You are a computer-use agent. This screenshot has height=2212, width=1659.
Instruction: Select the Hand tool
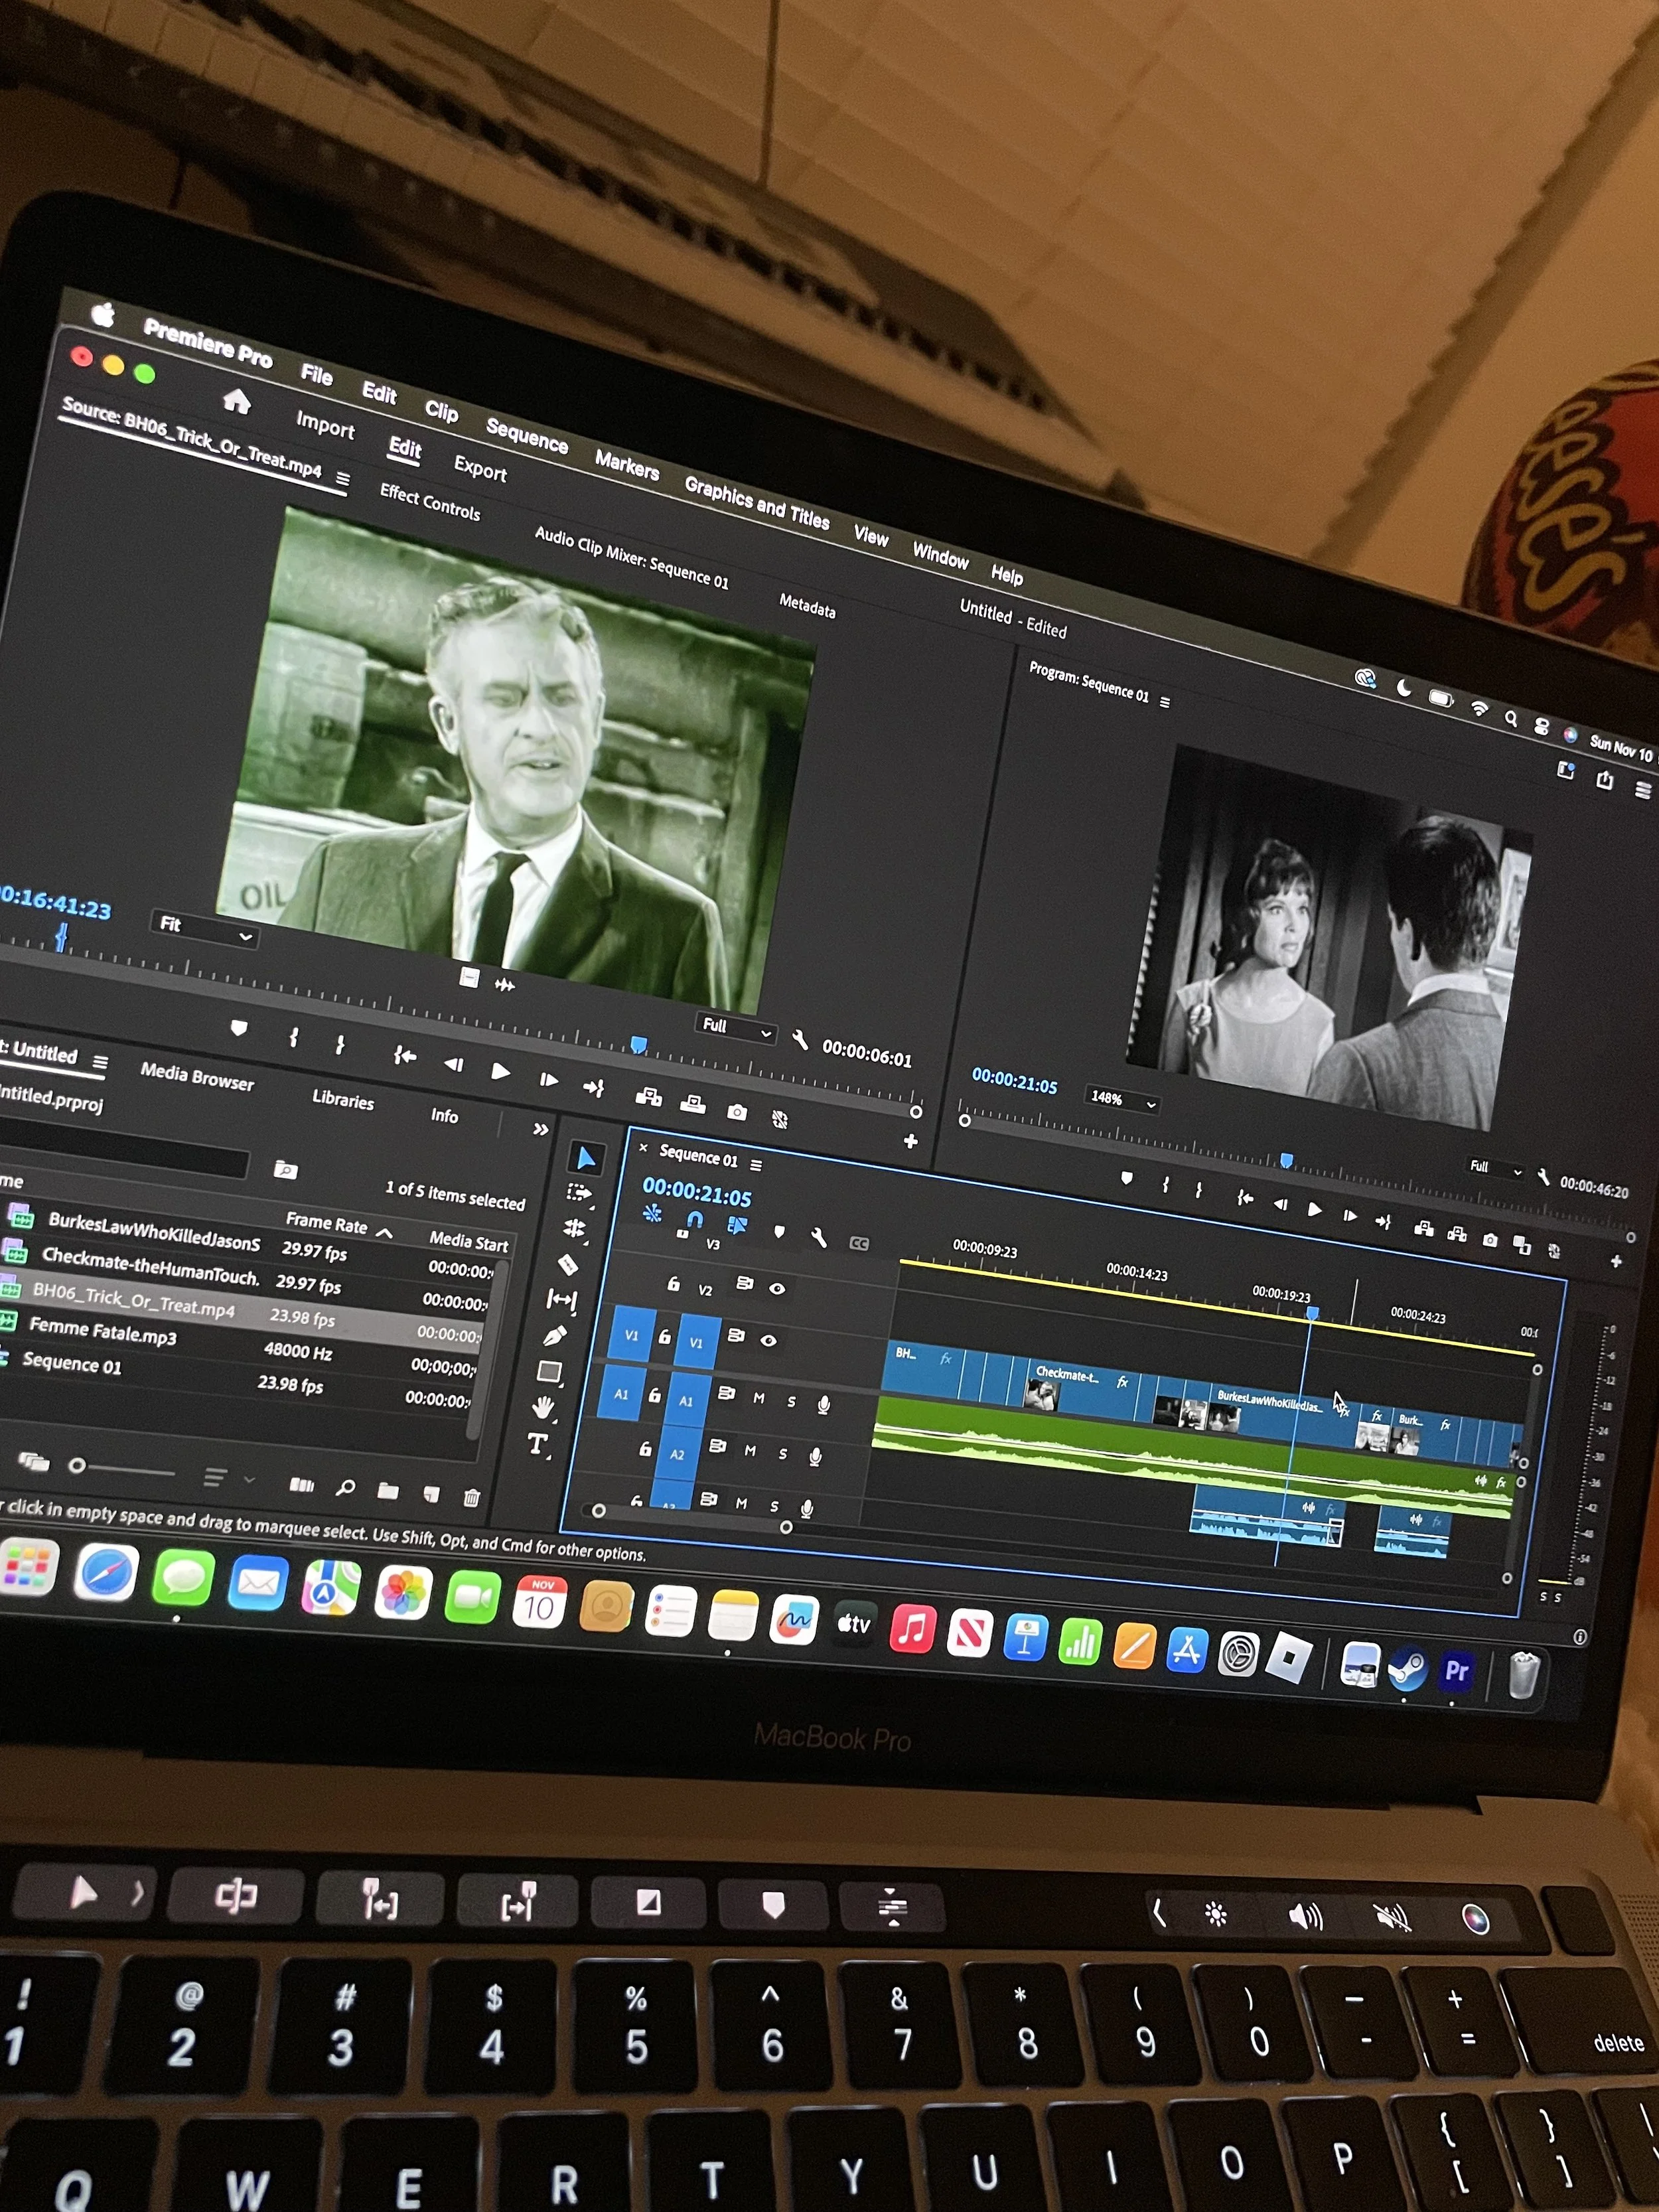(x=543, y=1407)
